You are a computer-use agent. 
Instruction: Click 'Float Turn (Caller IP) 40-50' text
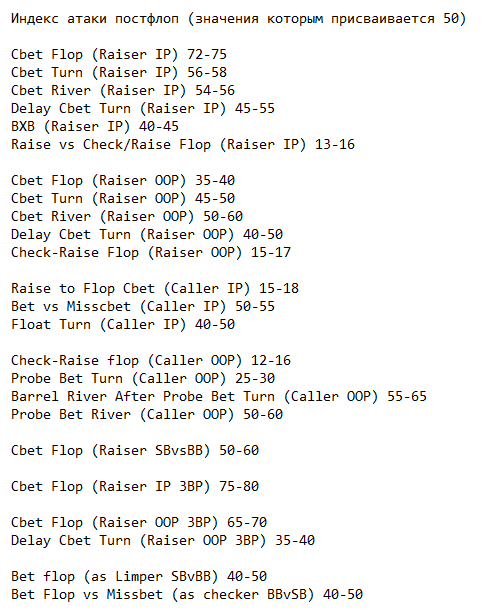point(123,324)
